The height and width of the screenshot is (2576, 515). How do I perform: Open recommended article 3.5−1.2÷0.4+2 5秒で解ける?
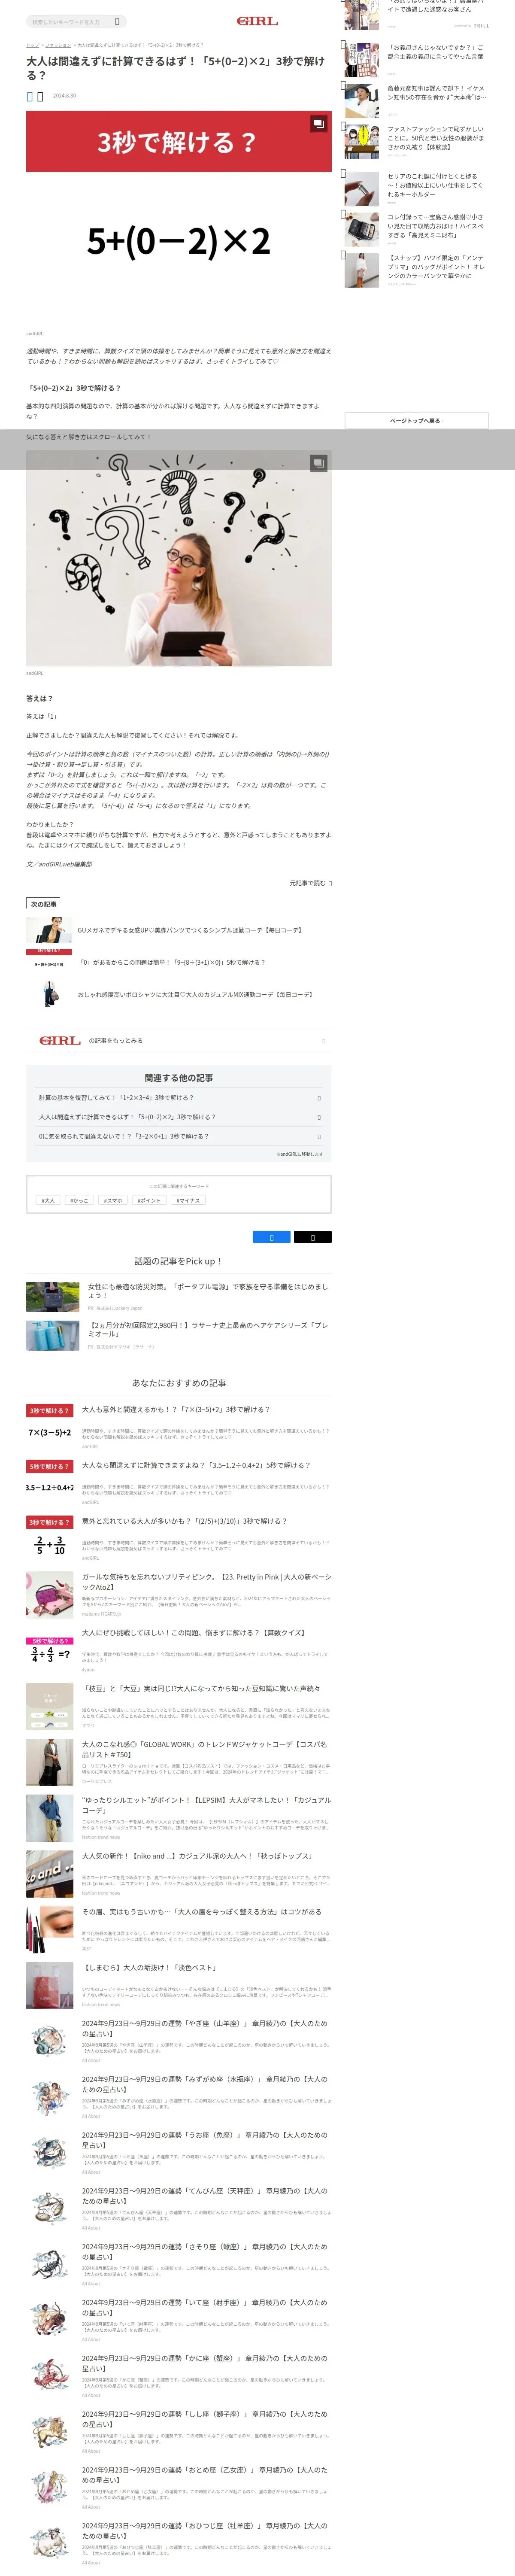point(196,1465)
